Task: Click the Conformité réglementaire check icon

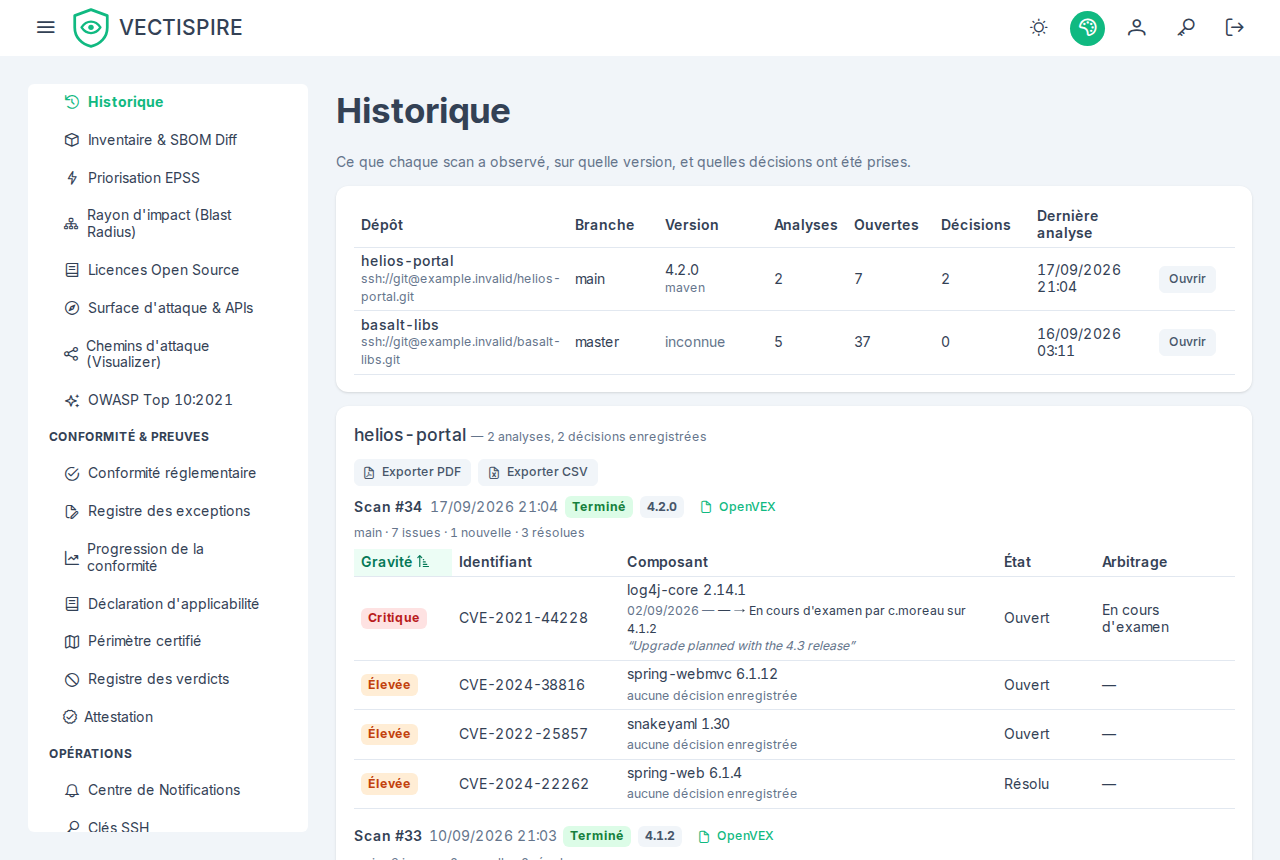Action: (72, 473)
